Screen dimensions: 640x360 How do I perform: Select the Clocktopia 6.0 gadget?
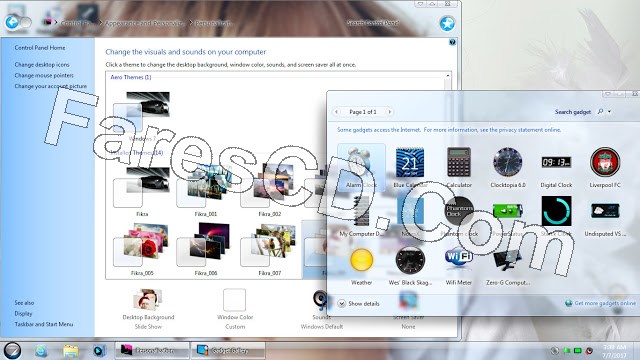click(x=507, y=167)
